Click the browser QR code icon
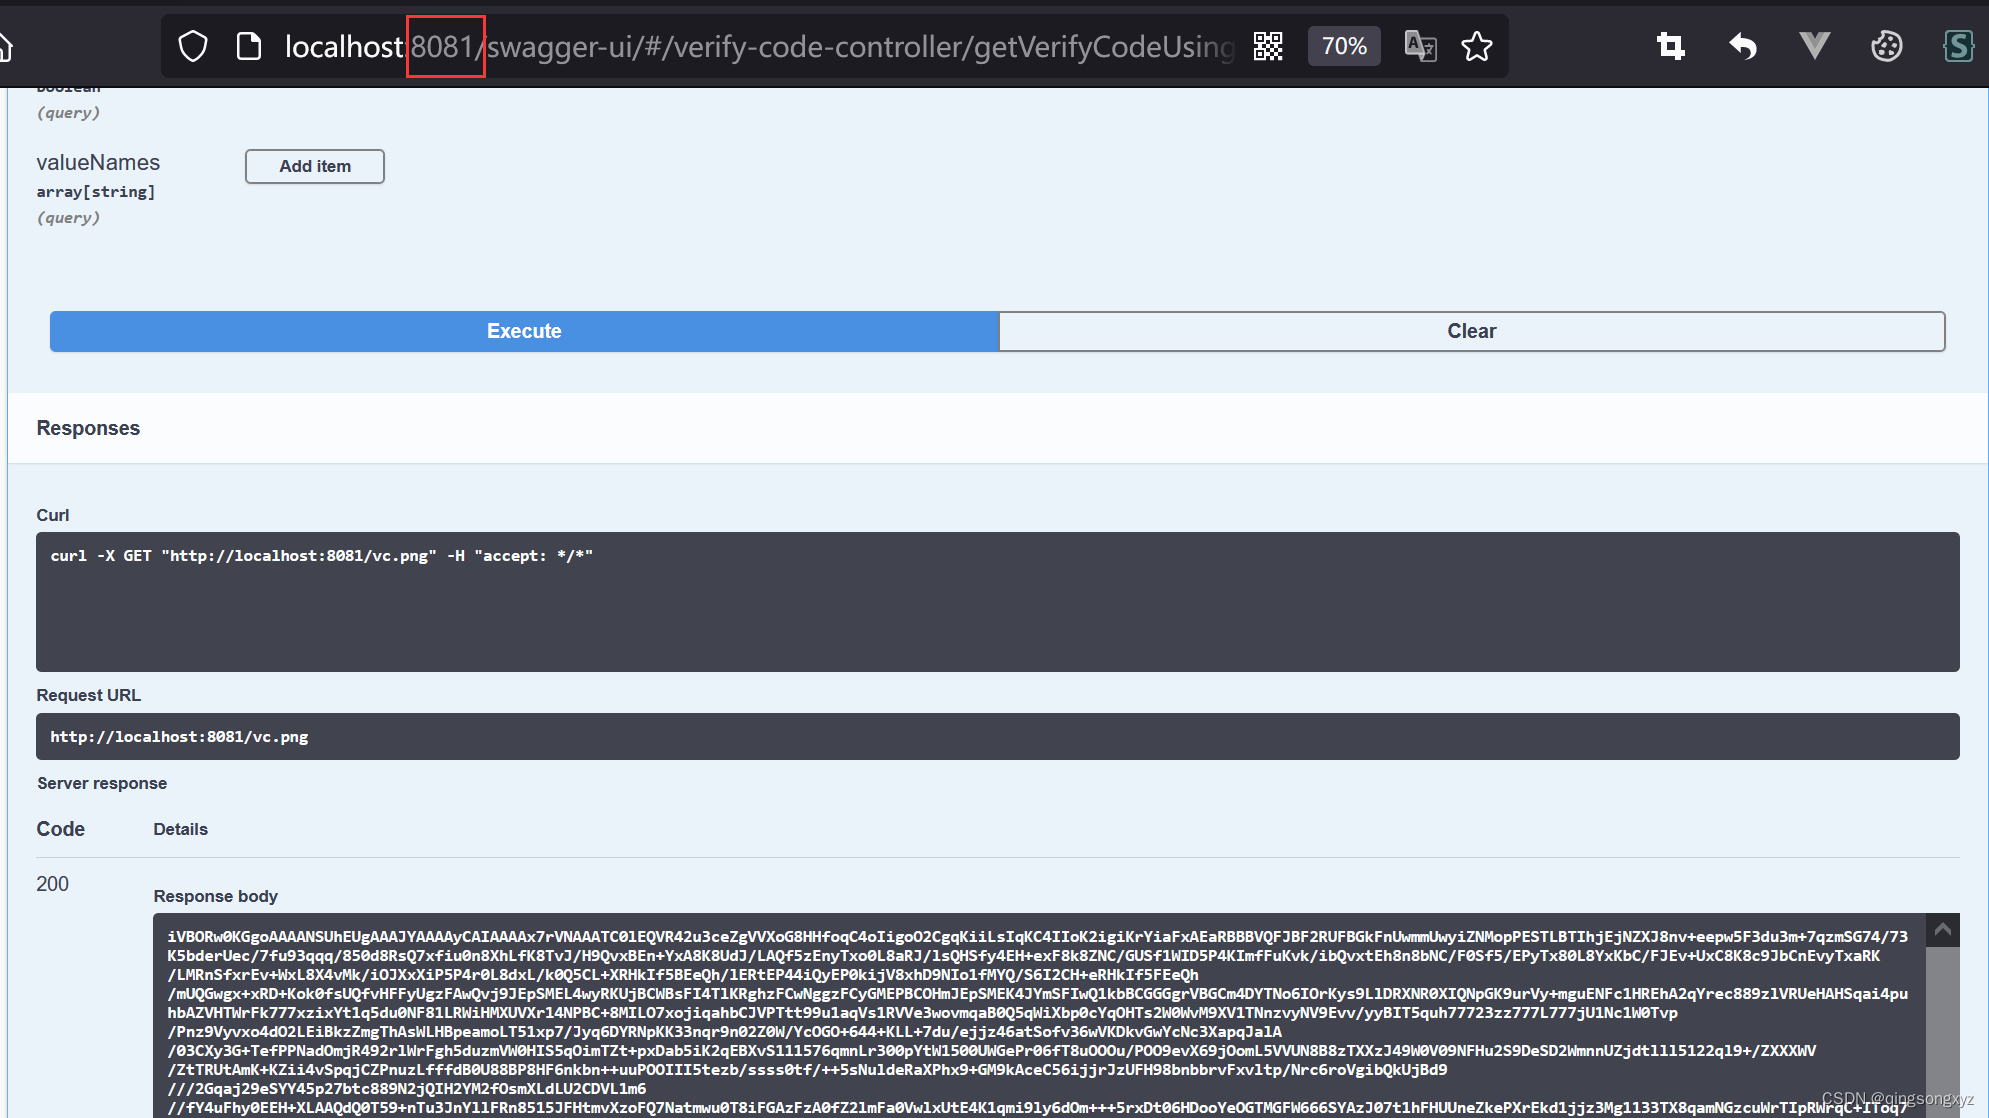The width and height of the screenshot is (1989, 1118). point(1268,45)
